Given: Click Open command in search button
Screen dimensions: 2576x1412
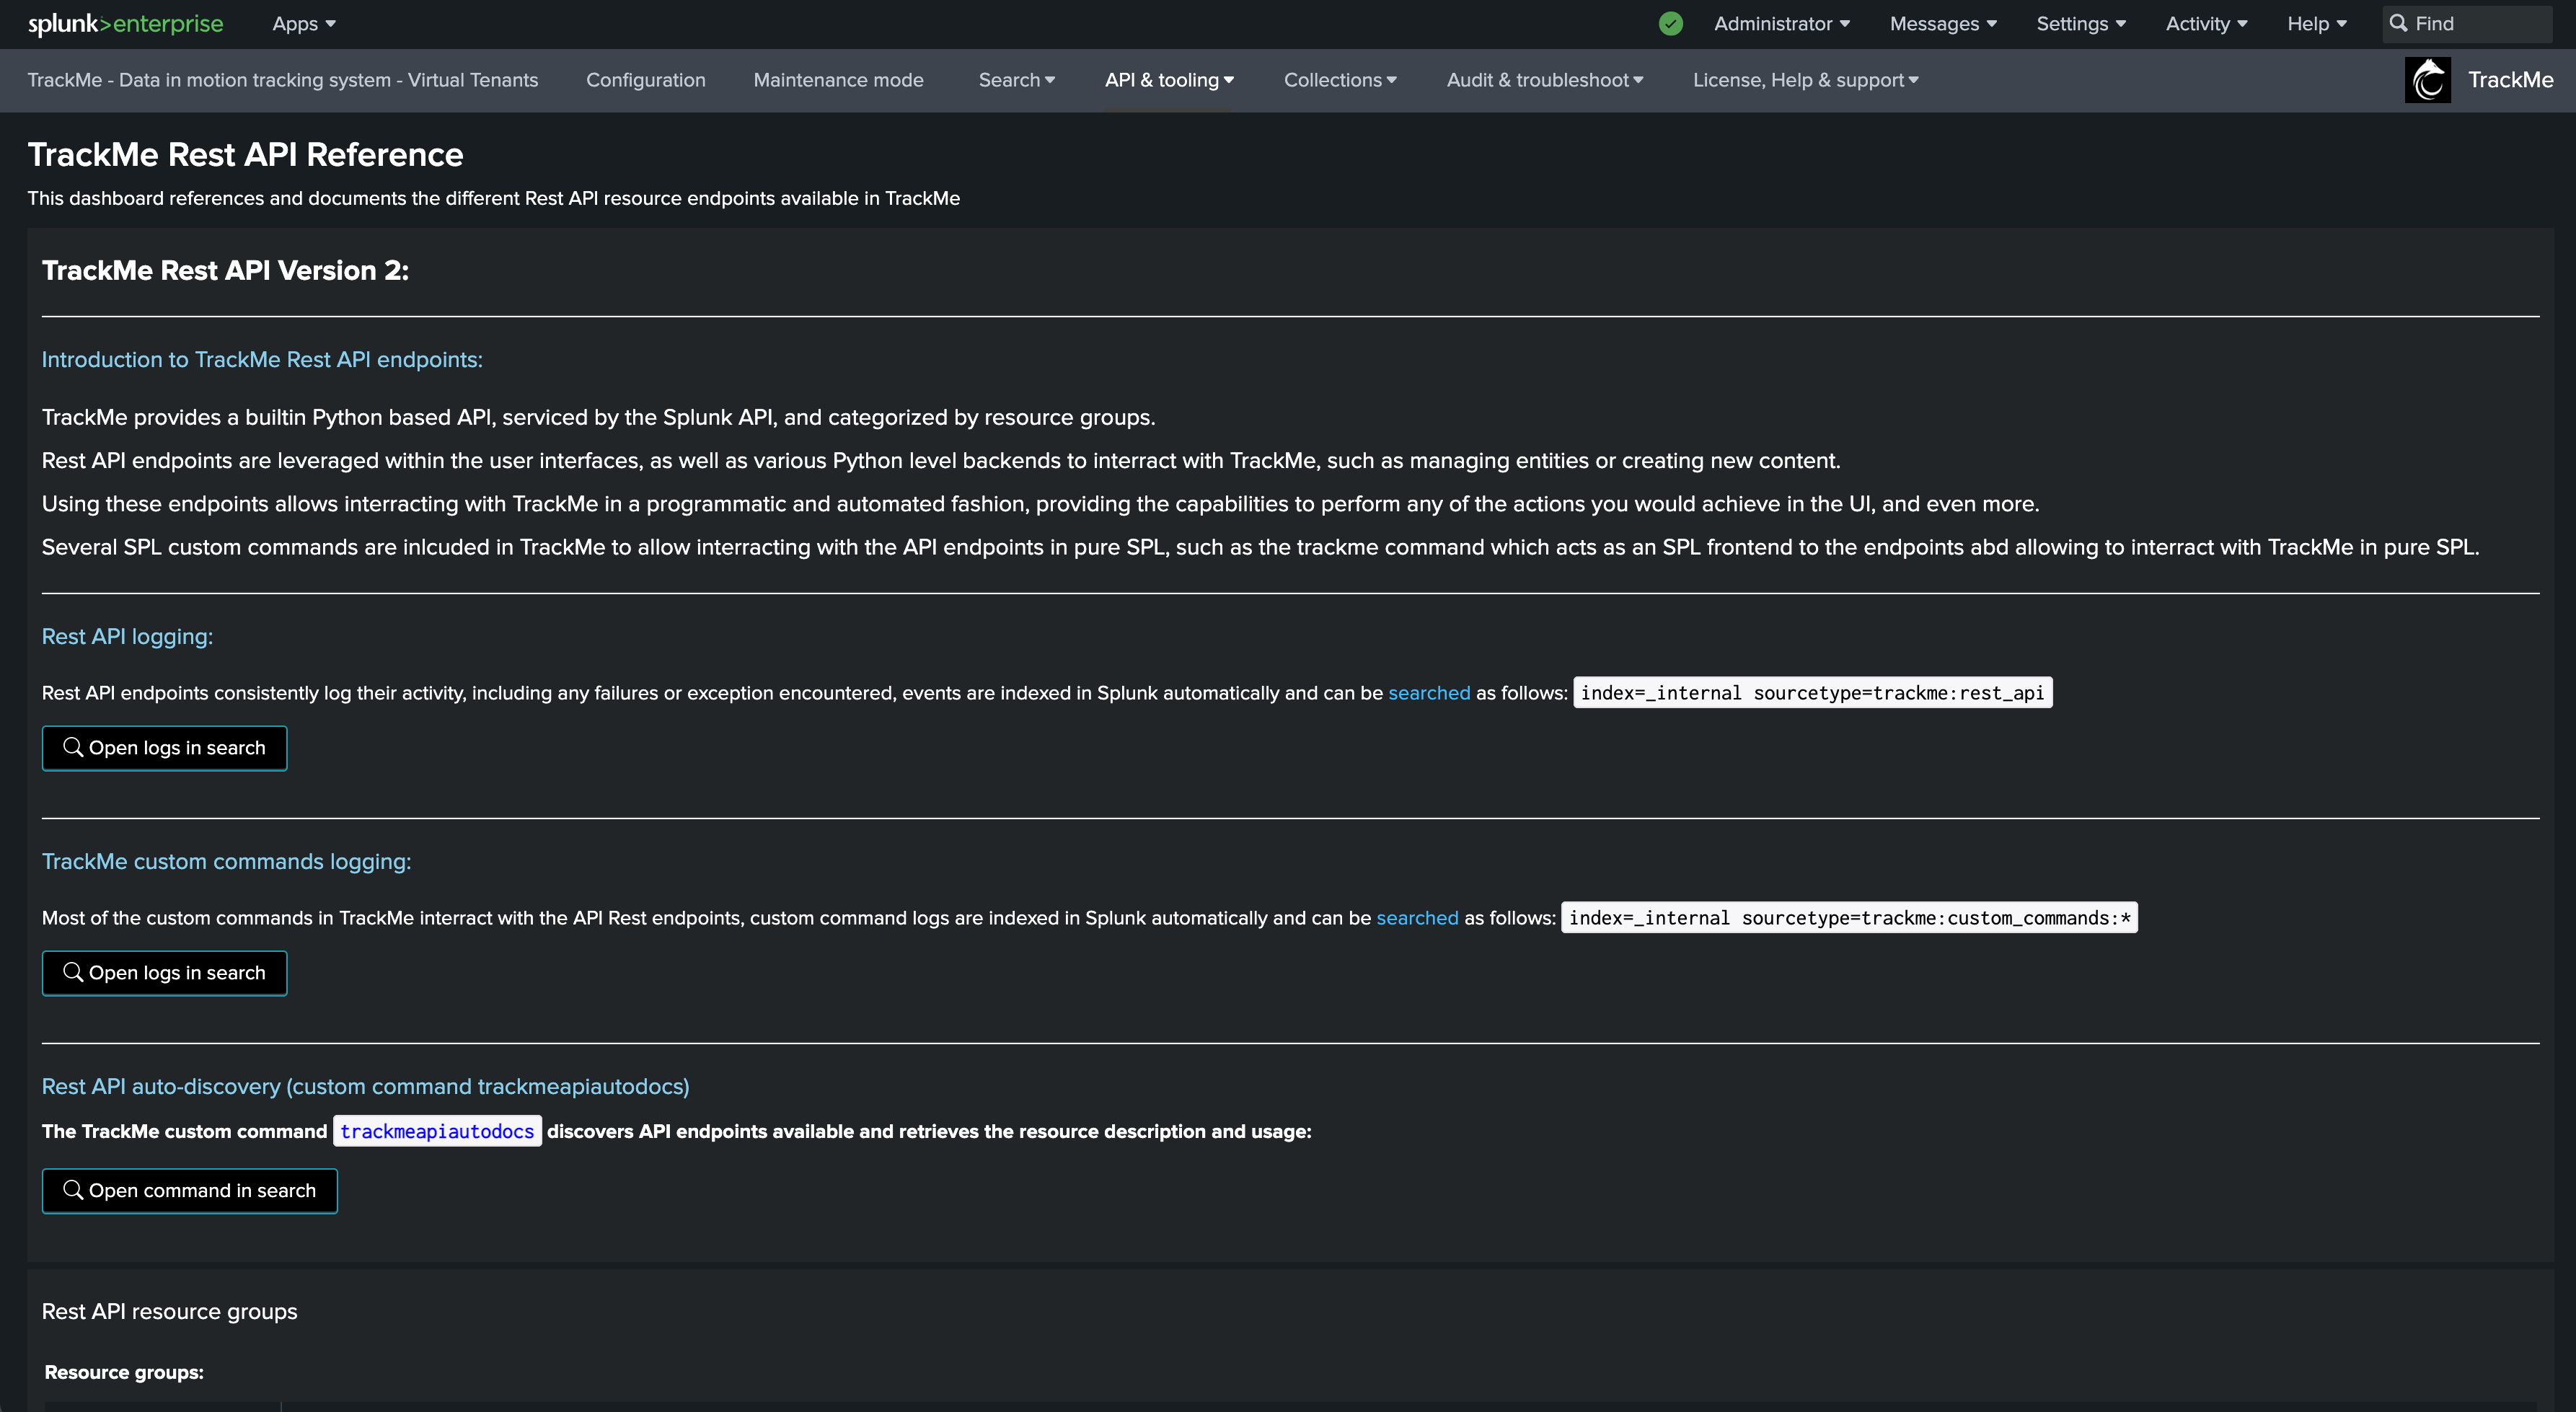Looking at the screenshot, I should click(190, 1191).
